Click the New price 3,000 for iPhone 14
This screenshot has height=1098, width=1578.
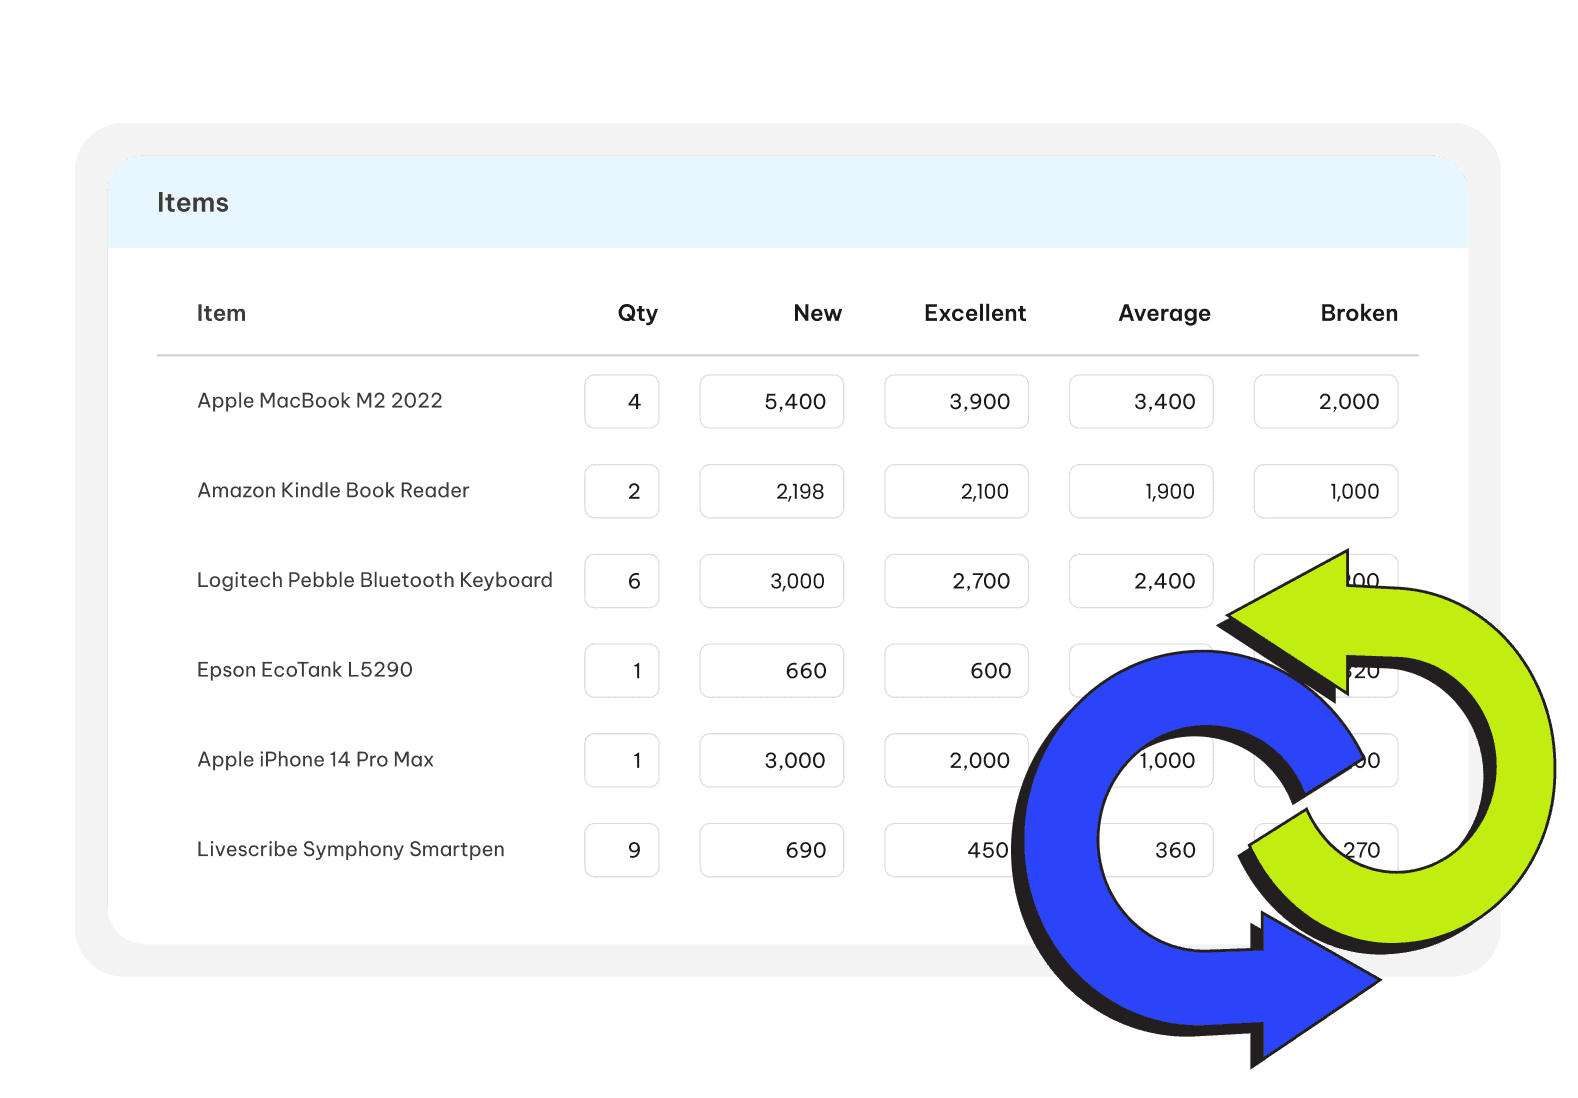pos(772,760)
